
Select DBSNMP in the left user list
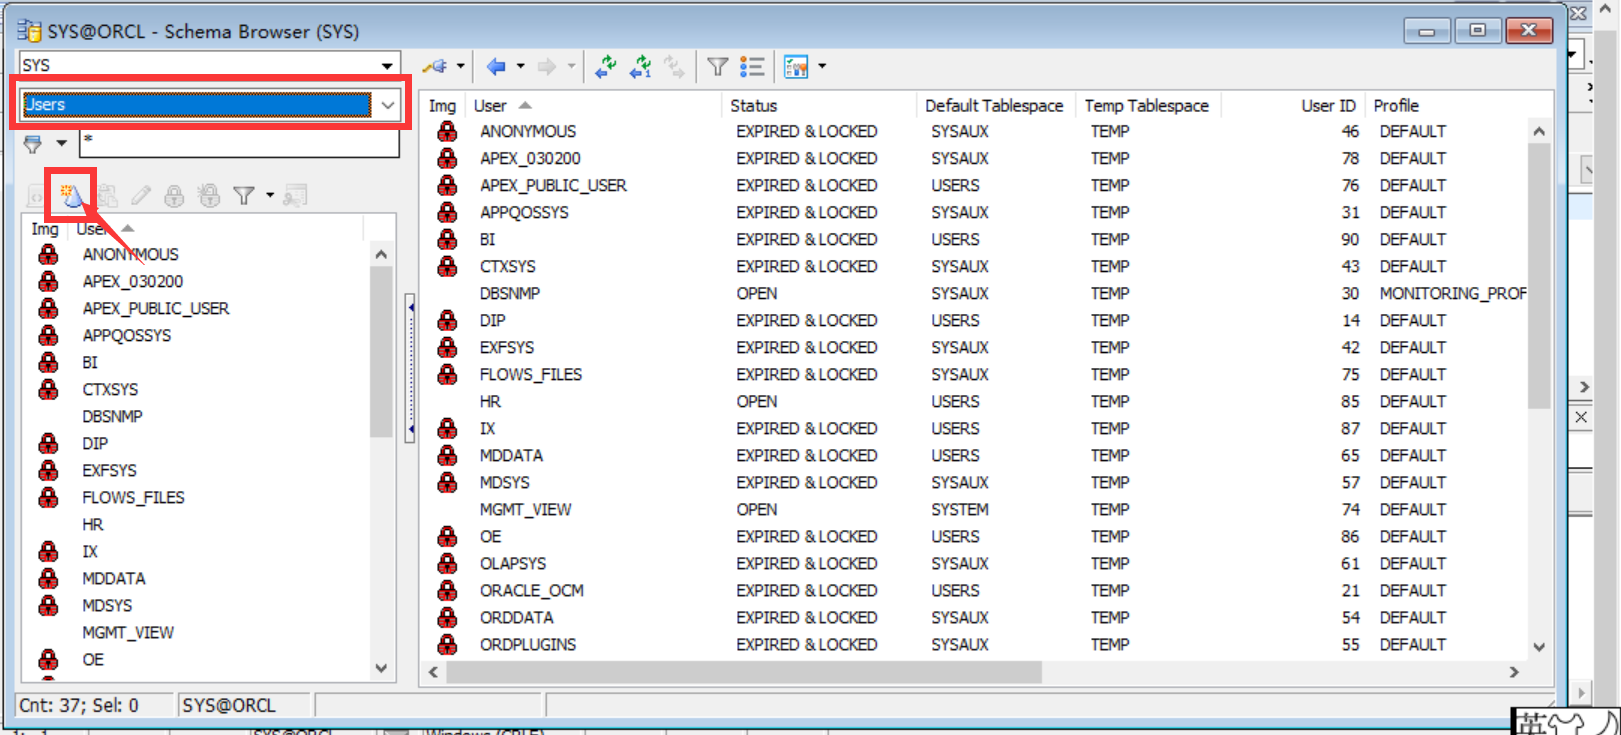coord(112,417)
